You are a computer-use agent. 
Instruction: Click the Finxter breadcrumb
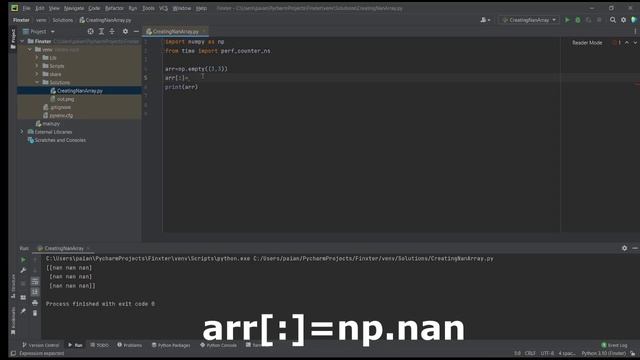pyautogui.click(x=21, y=20)
